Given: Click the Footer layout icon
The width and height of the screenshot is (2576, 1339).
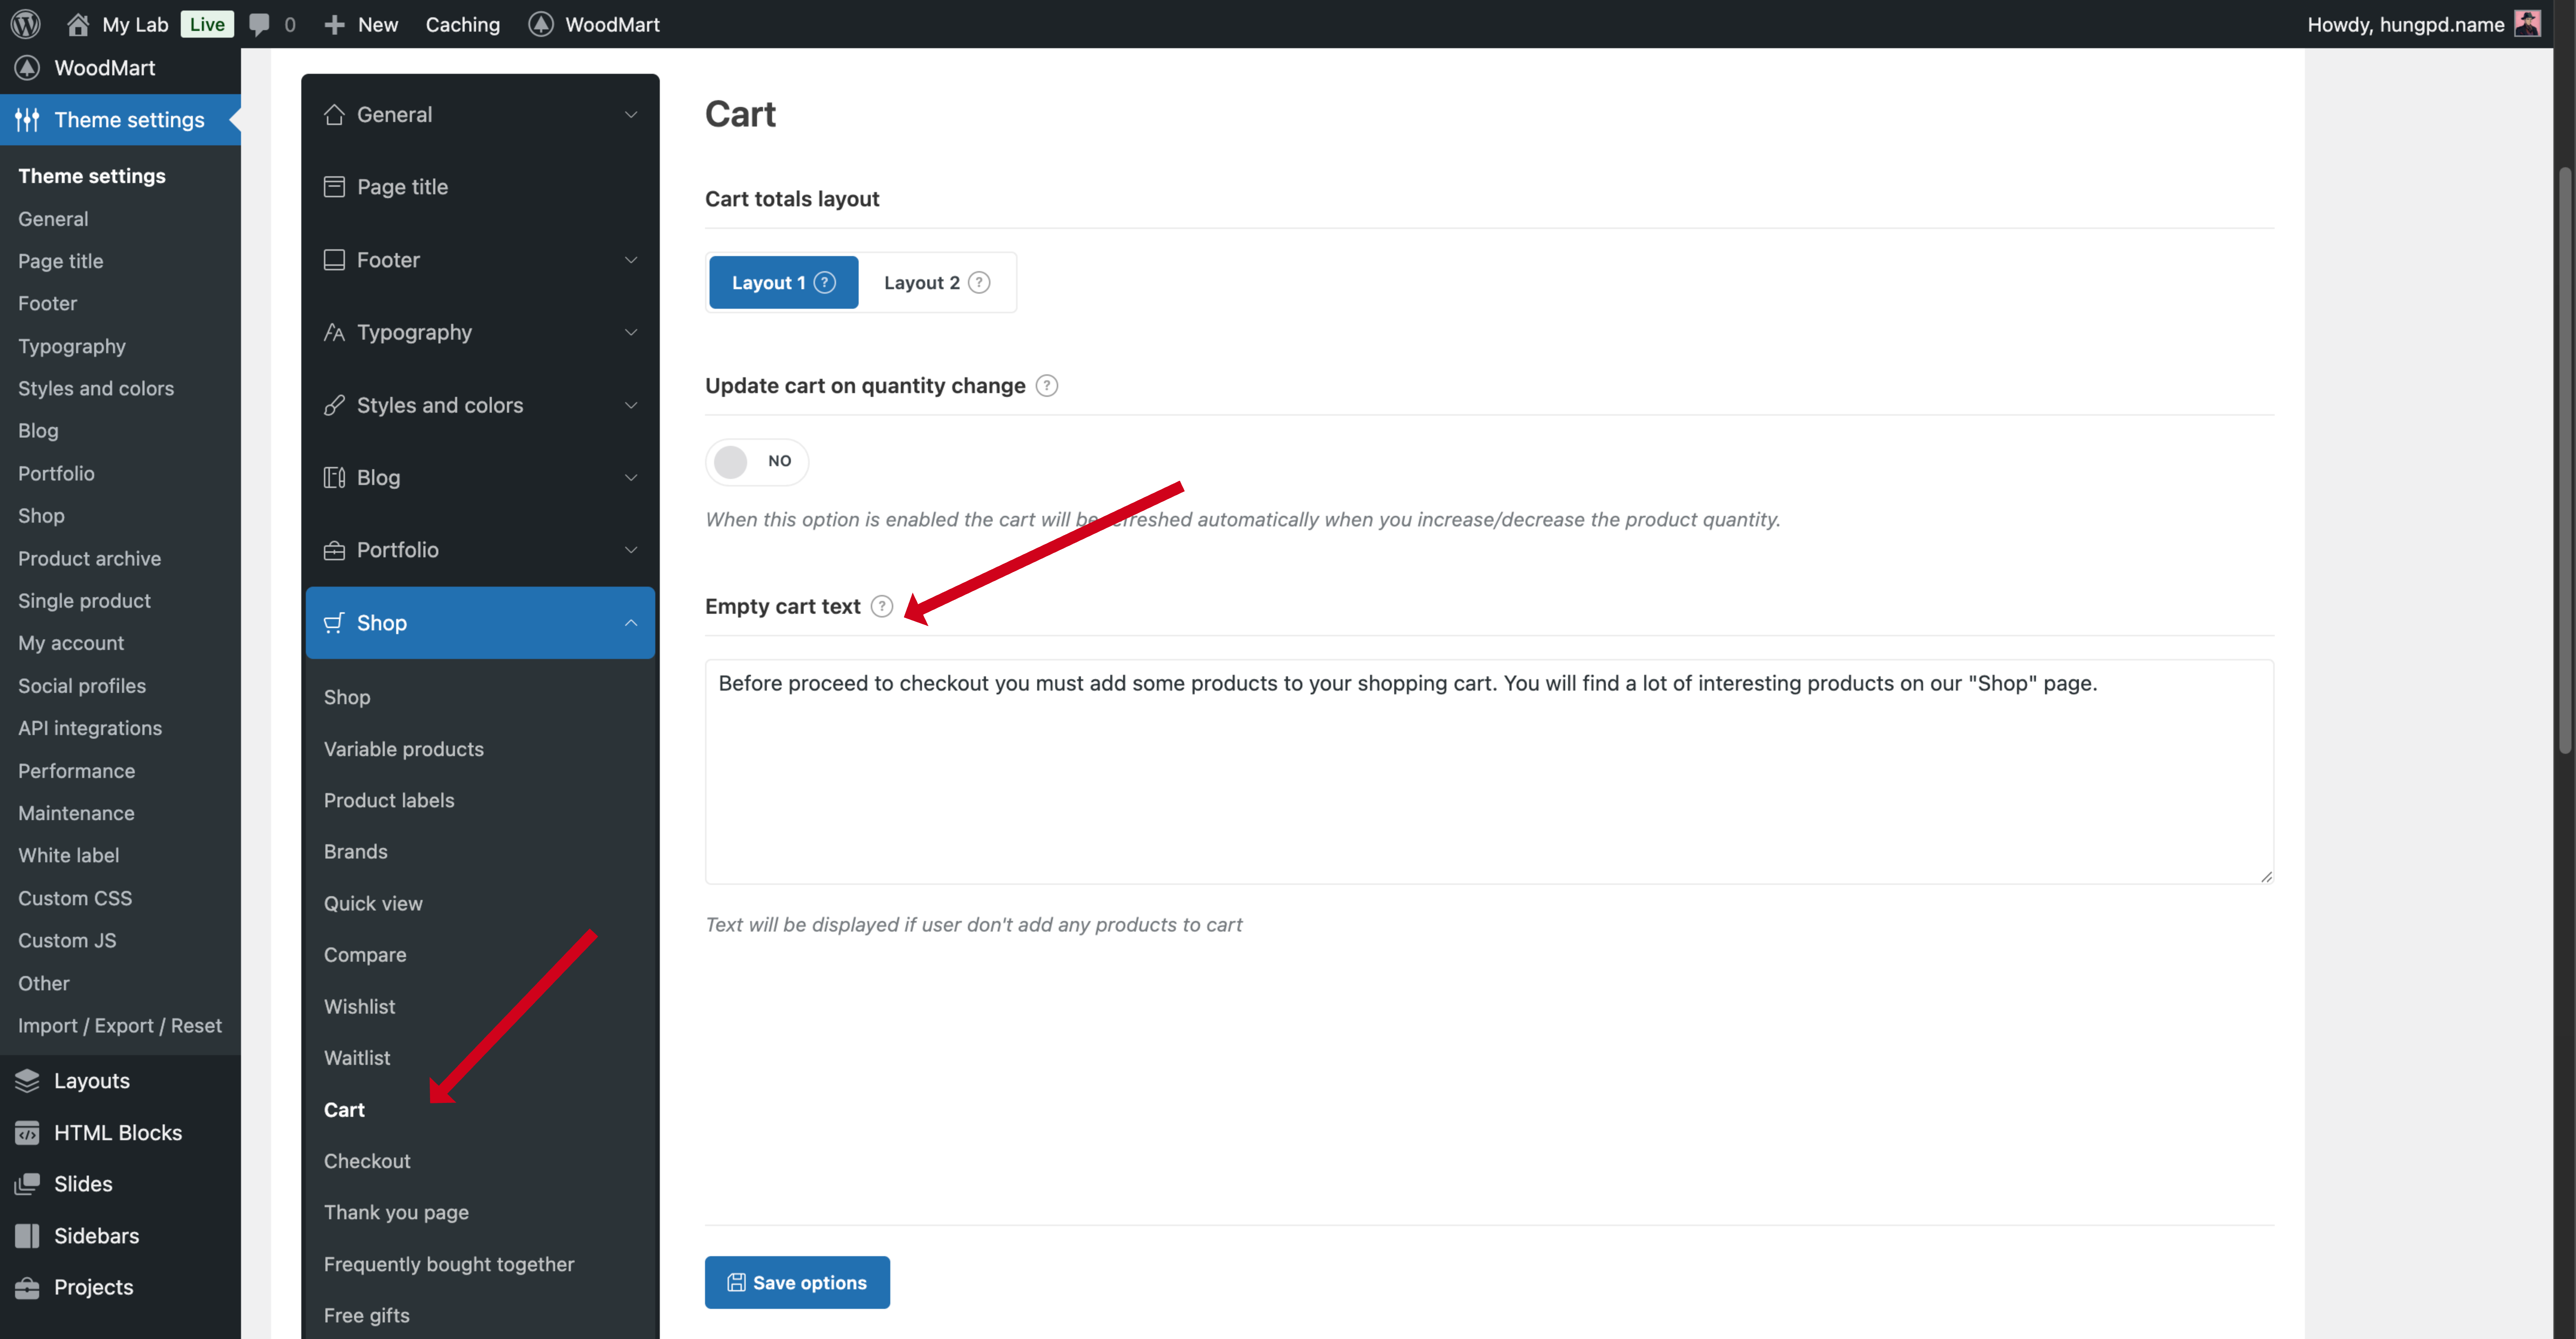Looking at the screenshot, I should [334, 260].
